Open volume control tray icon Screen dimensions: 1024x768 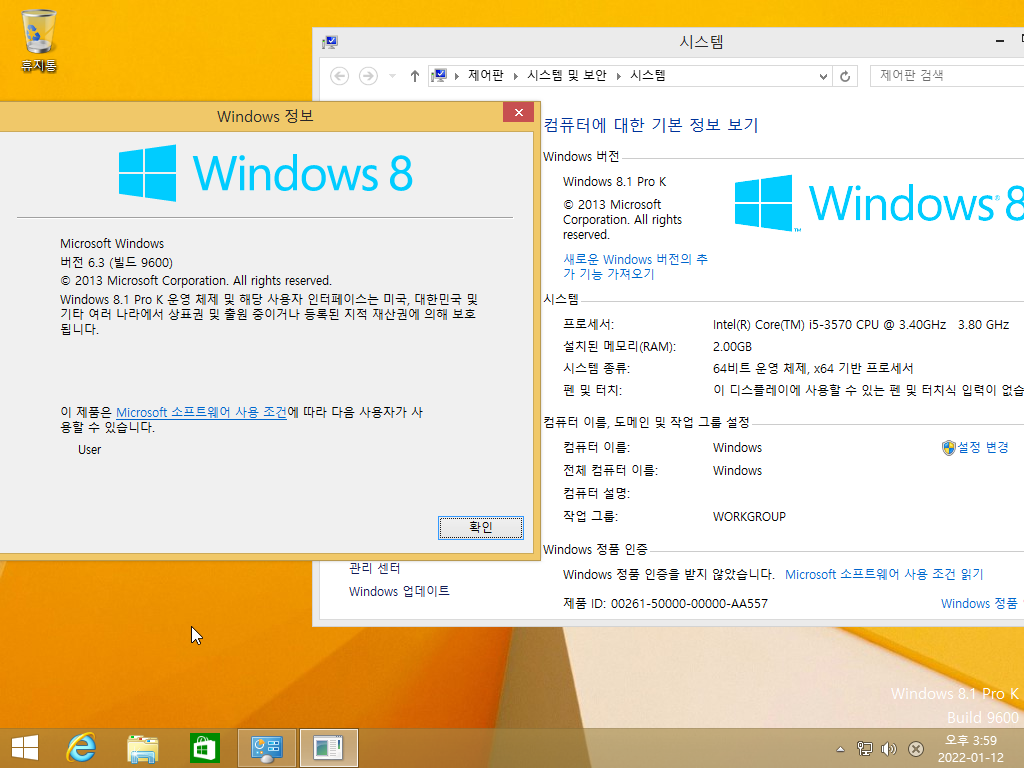(x=889, y=749)
